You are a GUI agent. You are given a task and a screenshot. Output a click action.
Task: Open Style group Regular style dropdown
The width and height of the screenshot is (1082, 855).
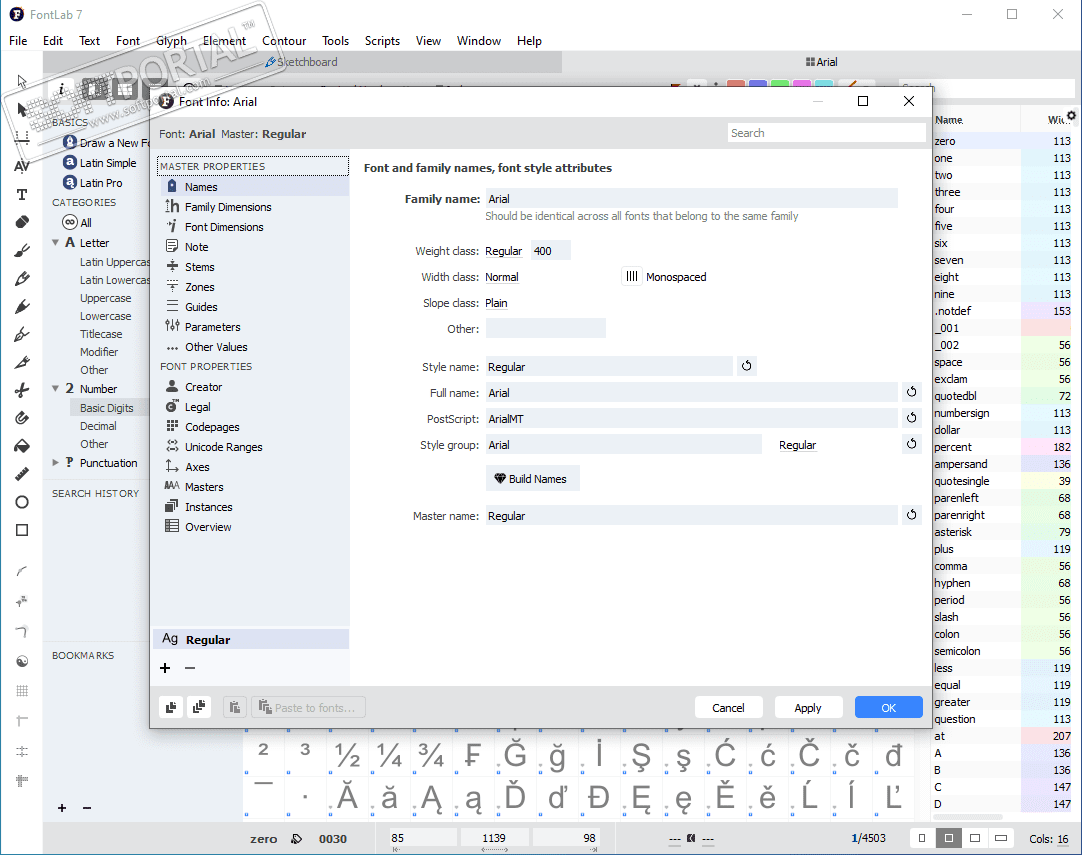tap(798, 446)
